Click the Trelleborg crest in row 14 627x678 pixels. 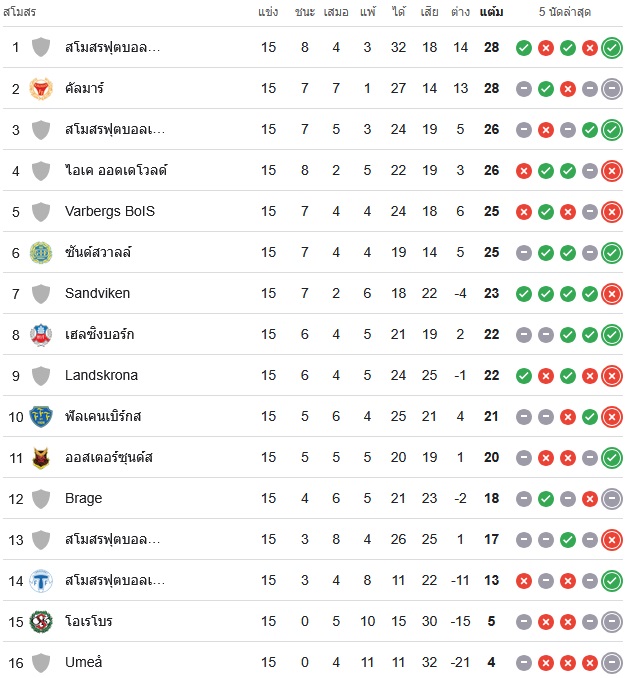click(41, 580)
